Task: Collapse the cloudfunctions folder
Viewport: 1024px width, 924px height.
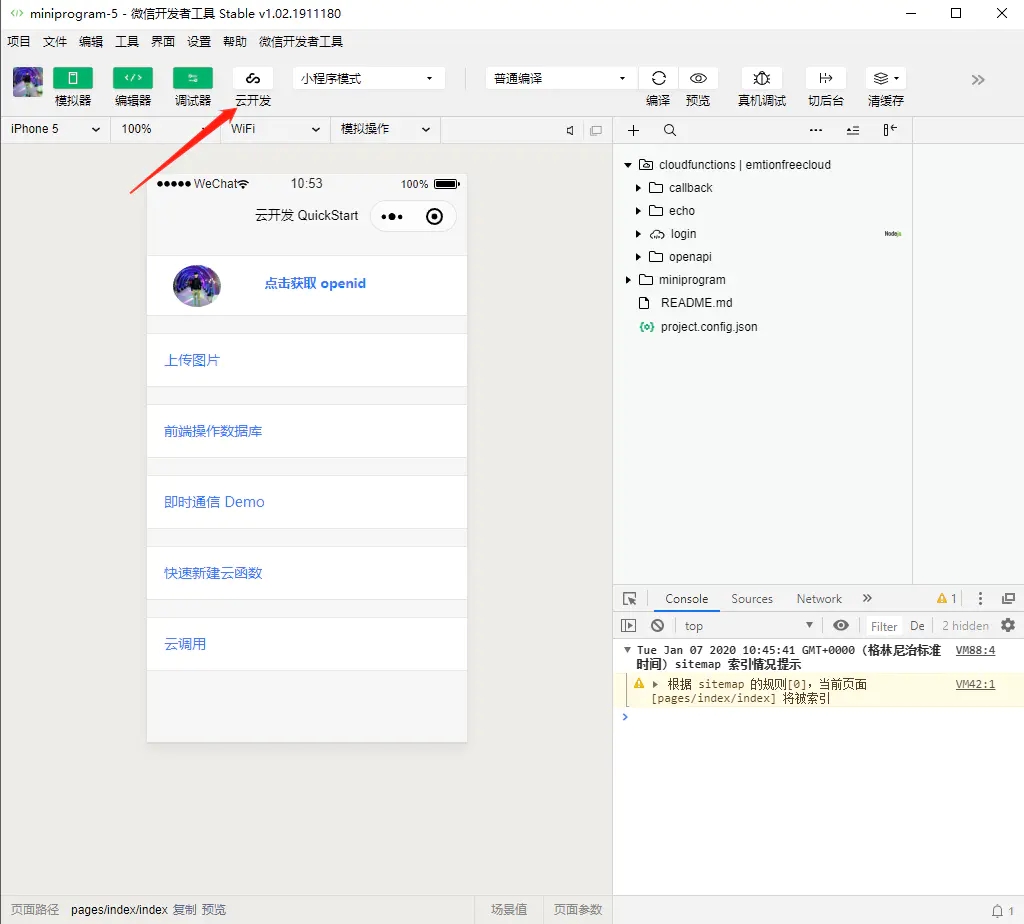Action: [x=628, y=165]
